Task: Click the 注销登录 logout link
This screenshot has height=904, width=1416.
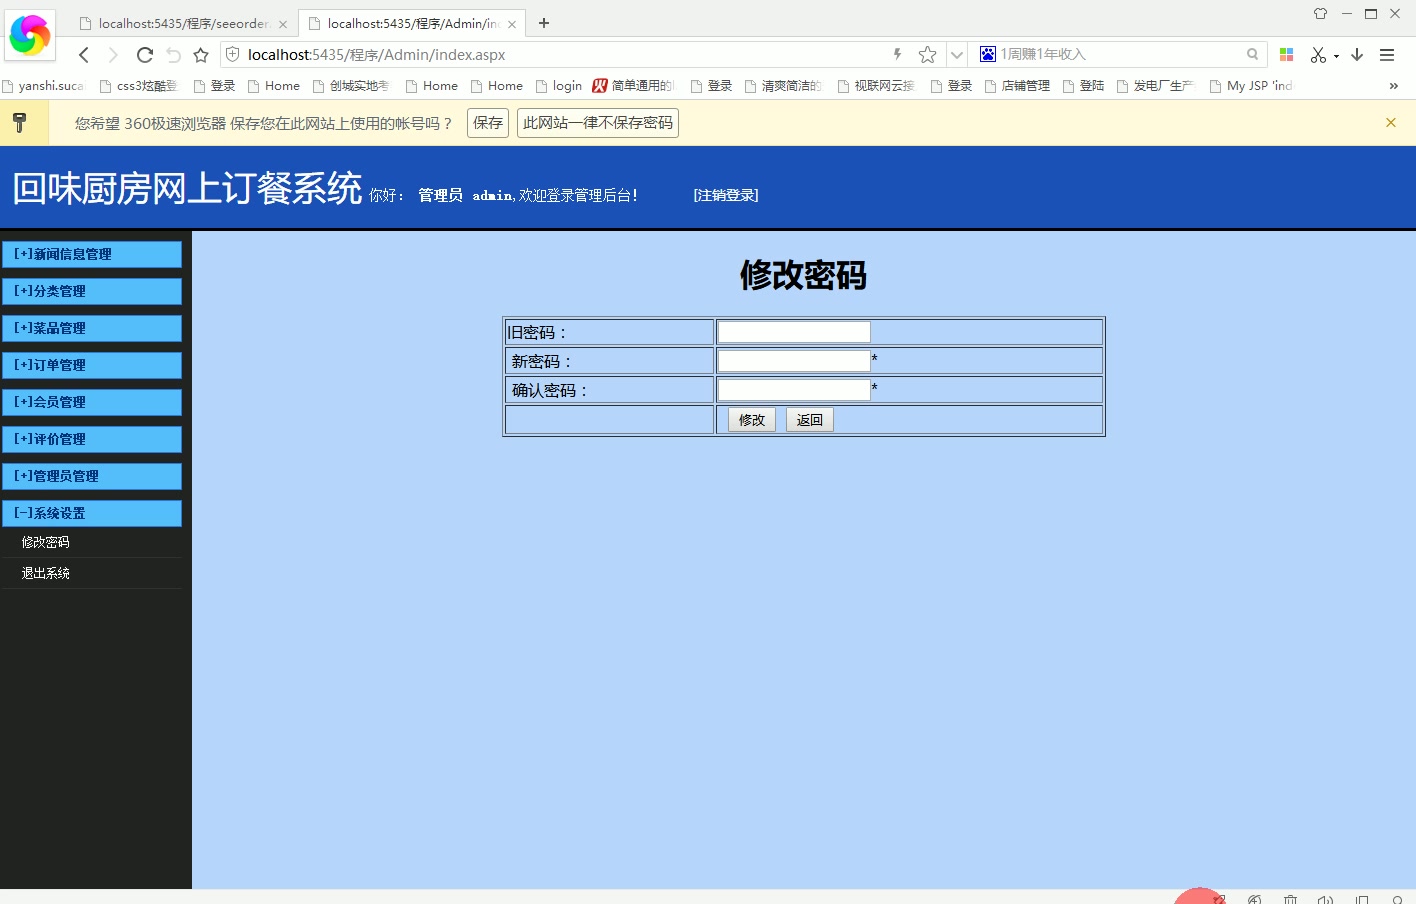Action: coord(726,195)
